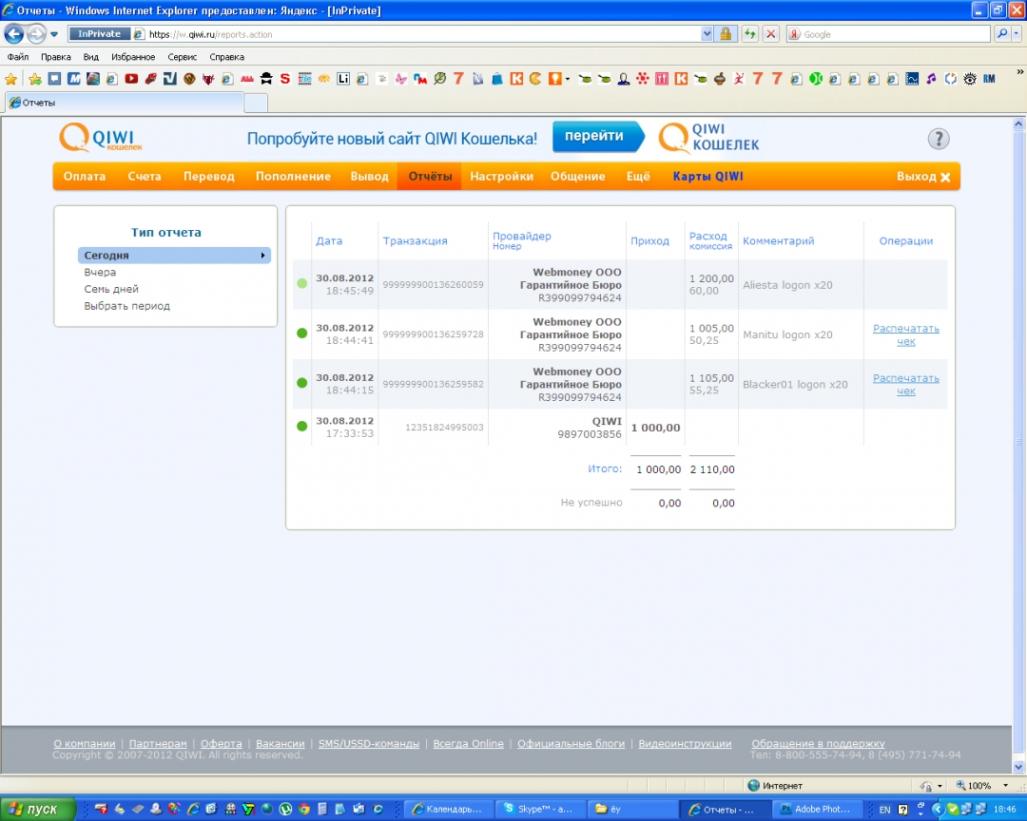The image size is (1027, 821).
Task: Click the browser back arrow button
Action: coord(14,34)
